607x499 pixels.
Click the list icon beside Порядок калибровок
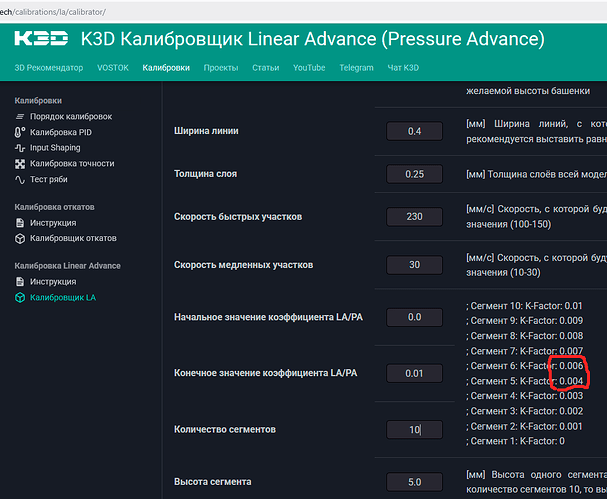pyautogui.click(x=20, y=117)
